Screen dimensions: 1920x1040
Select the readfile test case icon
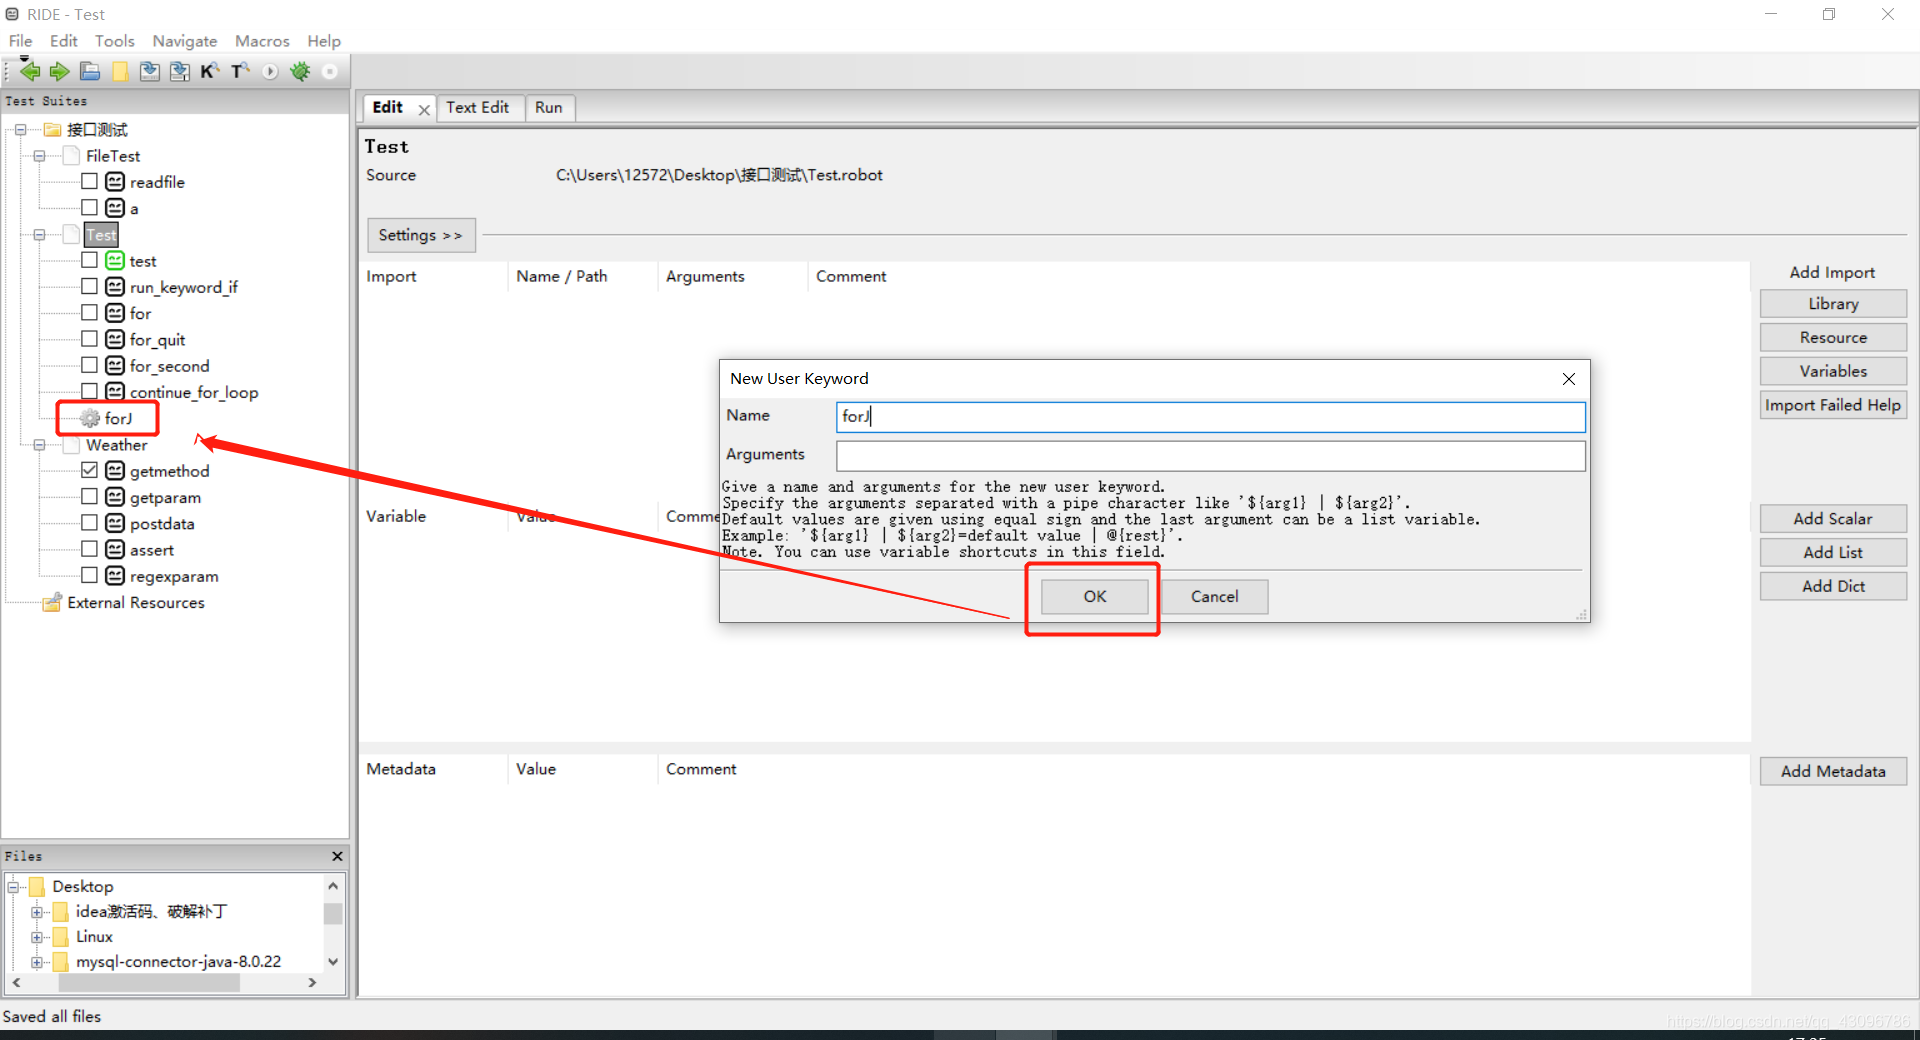click(115, 181)
